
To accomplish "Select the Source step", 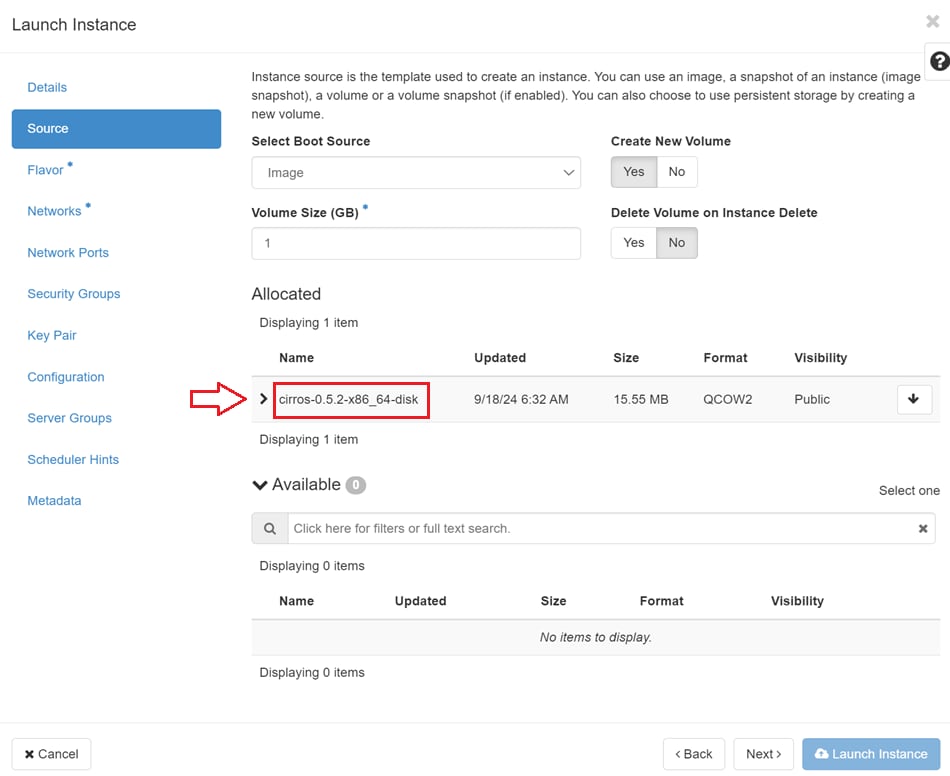I will (x=116, y=128).
